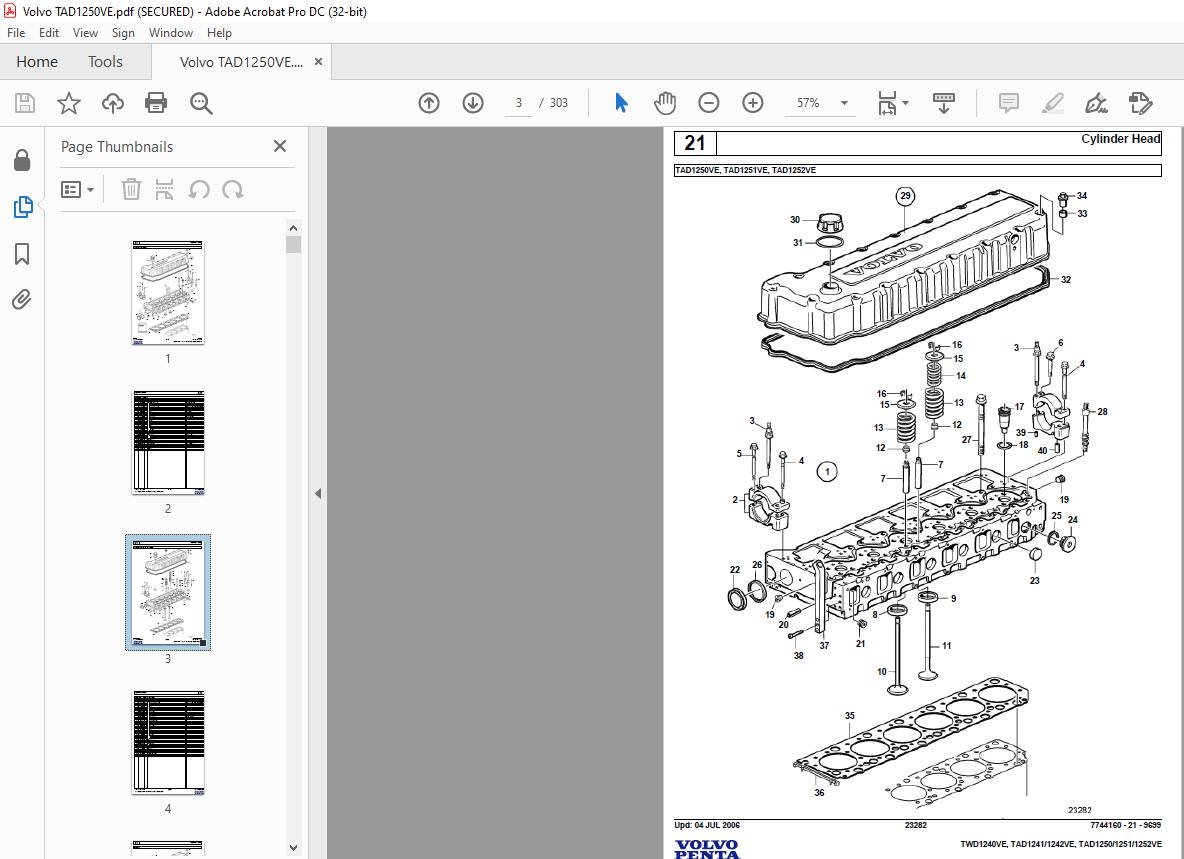Rotate the page counterclockwise

click(x=199, y=189)
